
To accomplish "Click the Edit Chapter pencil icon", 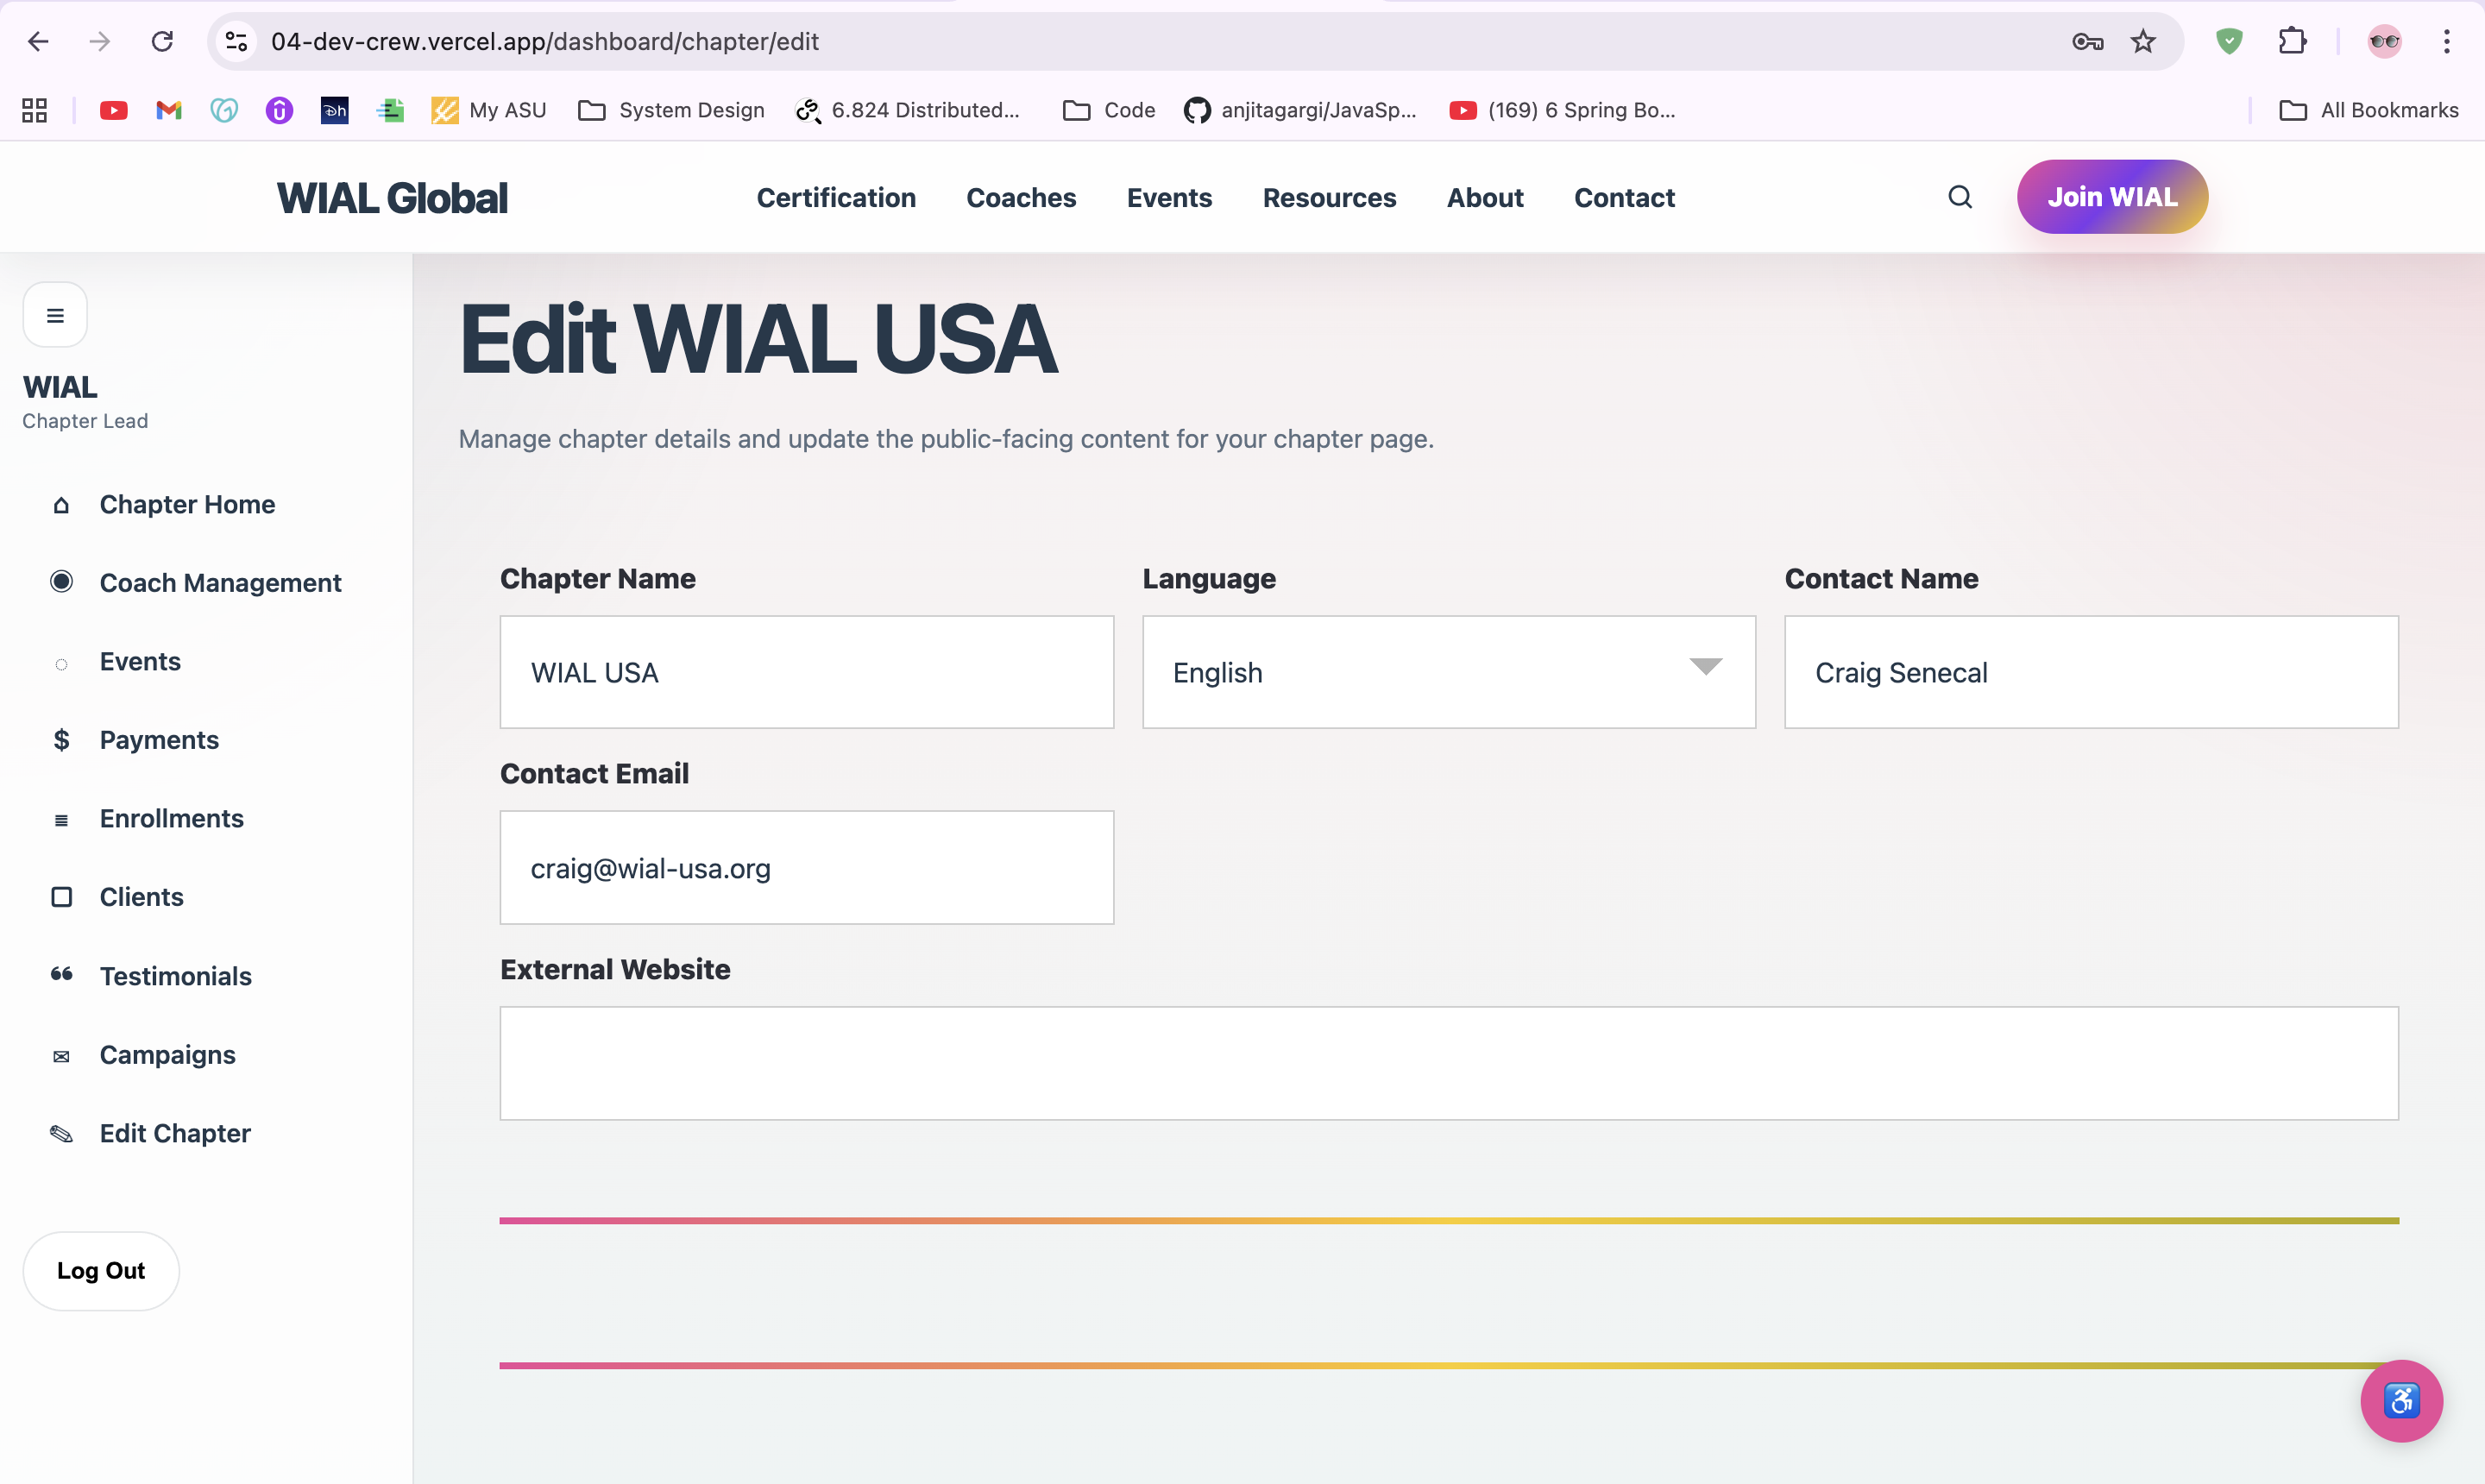I will click(x=61, y=1134).
